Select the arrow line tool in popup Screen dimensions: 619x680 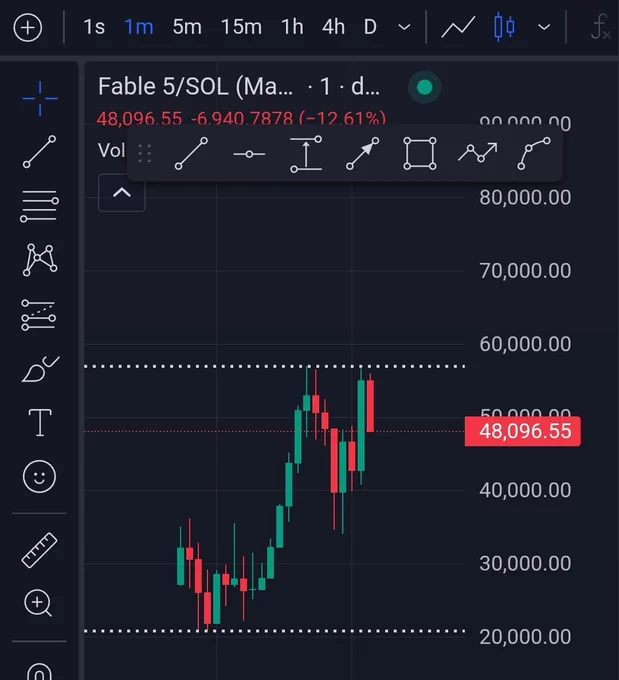point(363,154)
